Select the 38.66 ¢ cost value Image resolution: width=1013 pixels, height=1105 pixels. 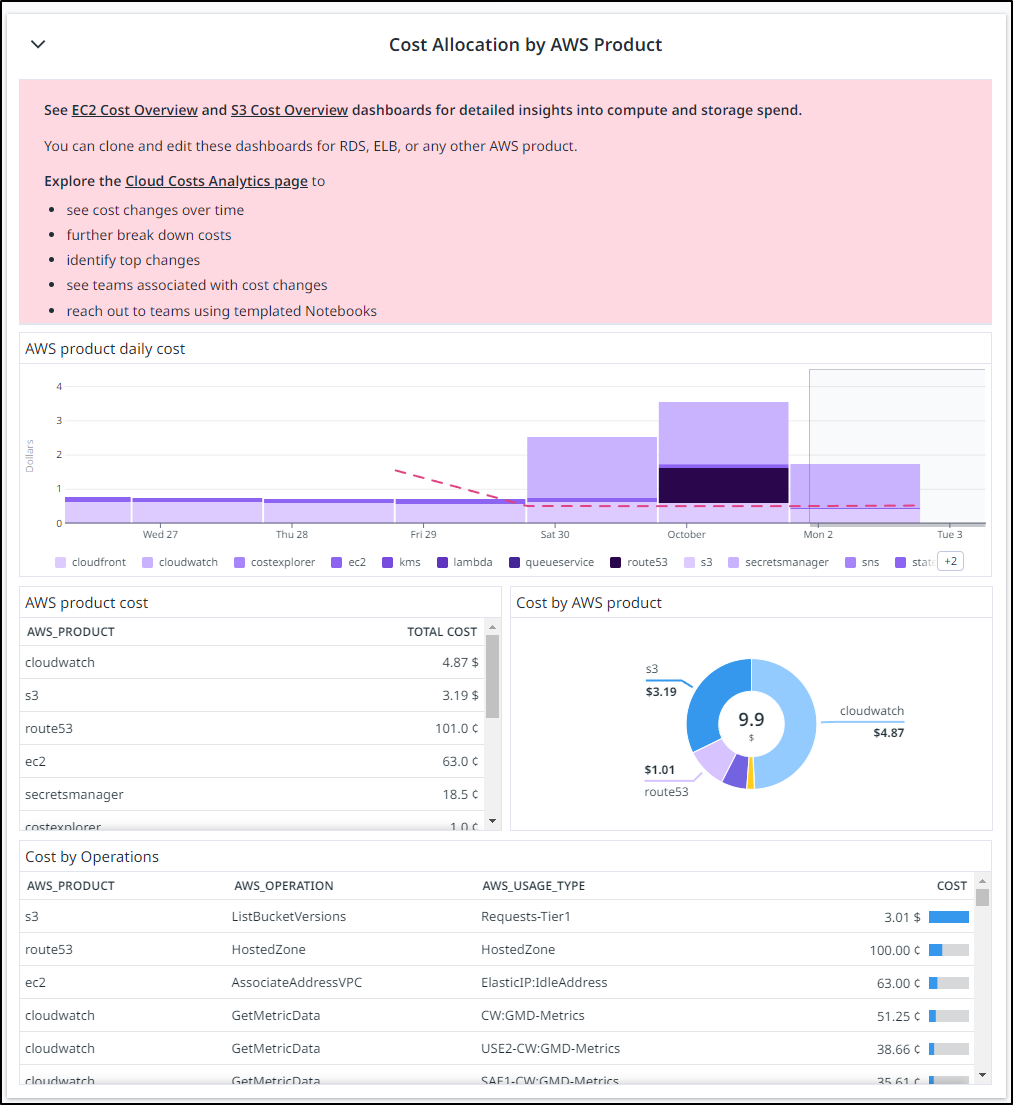[898, 1049]
